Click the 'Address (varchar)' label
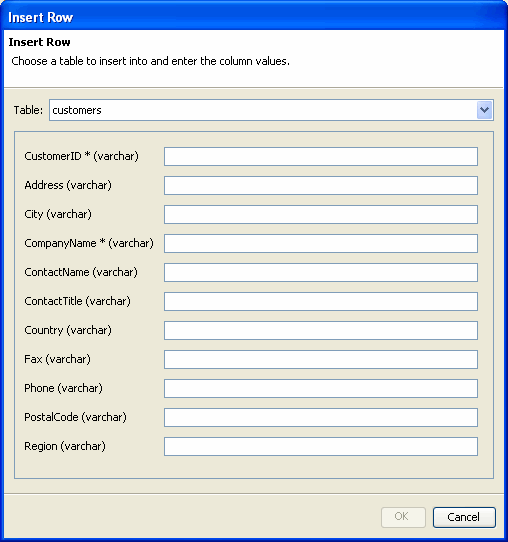Viewport: 508px width, 542px height. tap(68, 185)
